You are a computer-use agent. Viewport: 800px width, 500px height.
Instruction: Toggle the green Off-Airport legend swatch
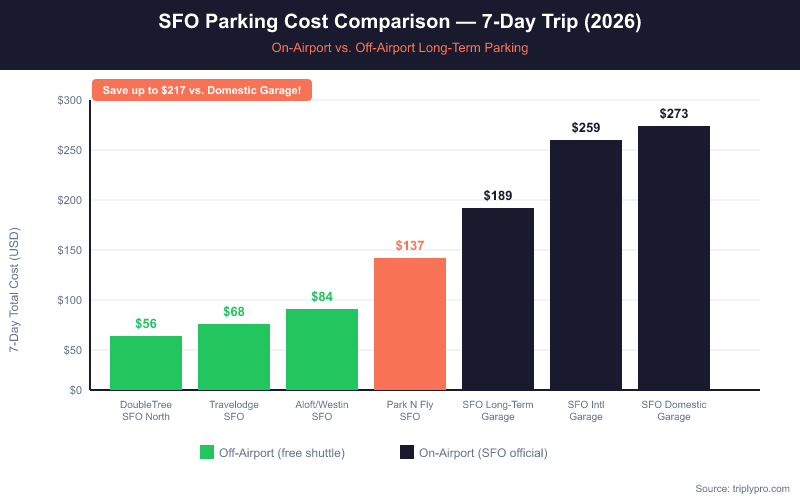[207, 453]
